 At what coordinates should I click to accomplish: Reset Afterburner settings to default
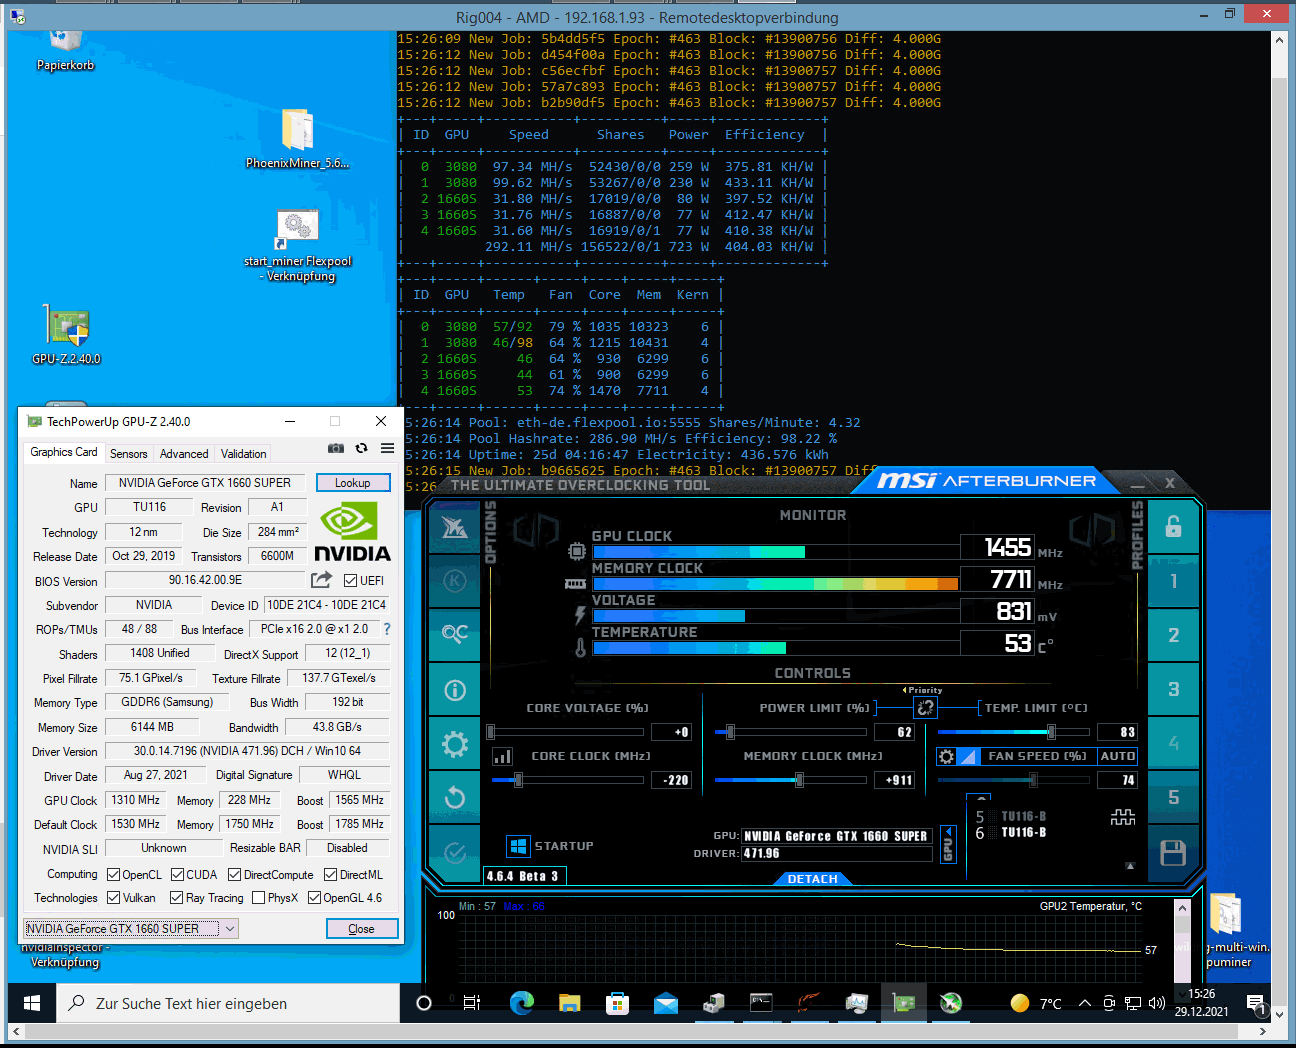point(455,798)
